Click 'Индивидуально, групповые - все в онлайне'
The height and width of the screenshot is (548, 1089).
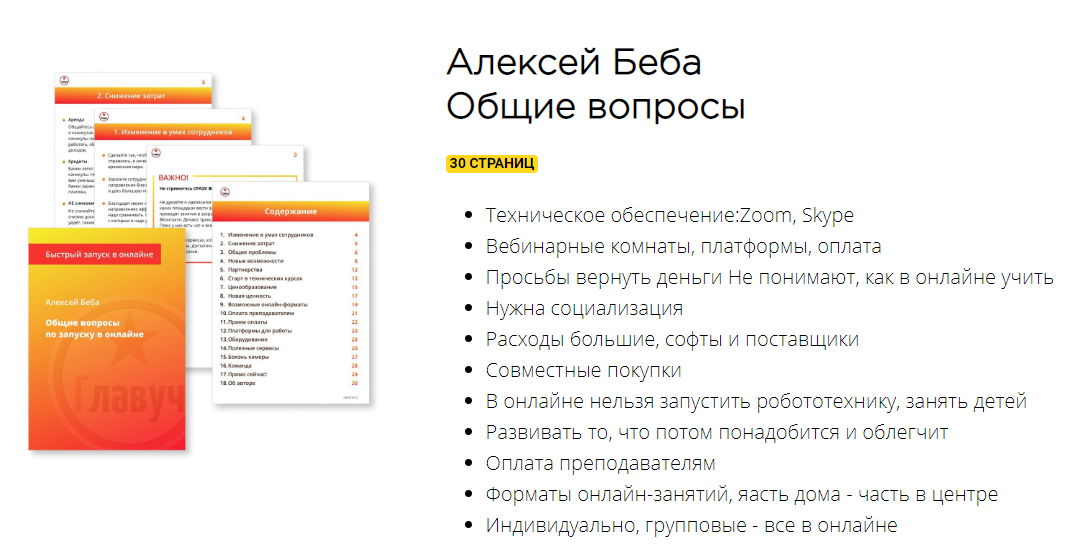coord(691,526)
